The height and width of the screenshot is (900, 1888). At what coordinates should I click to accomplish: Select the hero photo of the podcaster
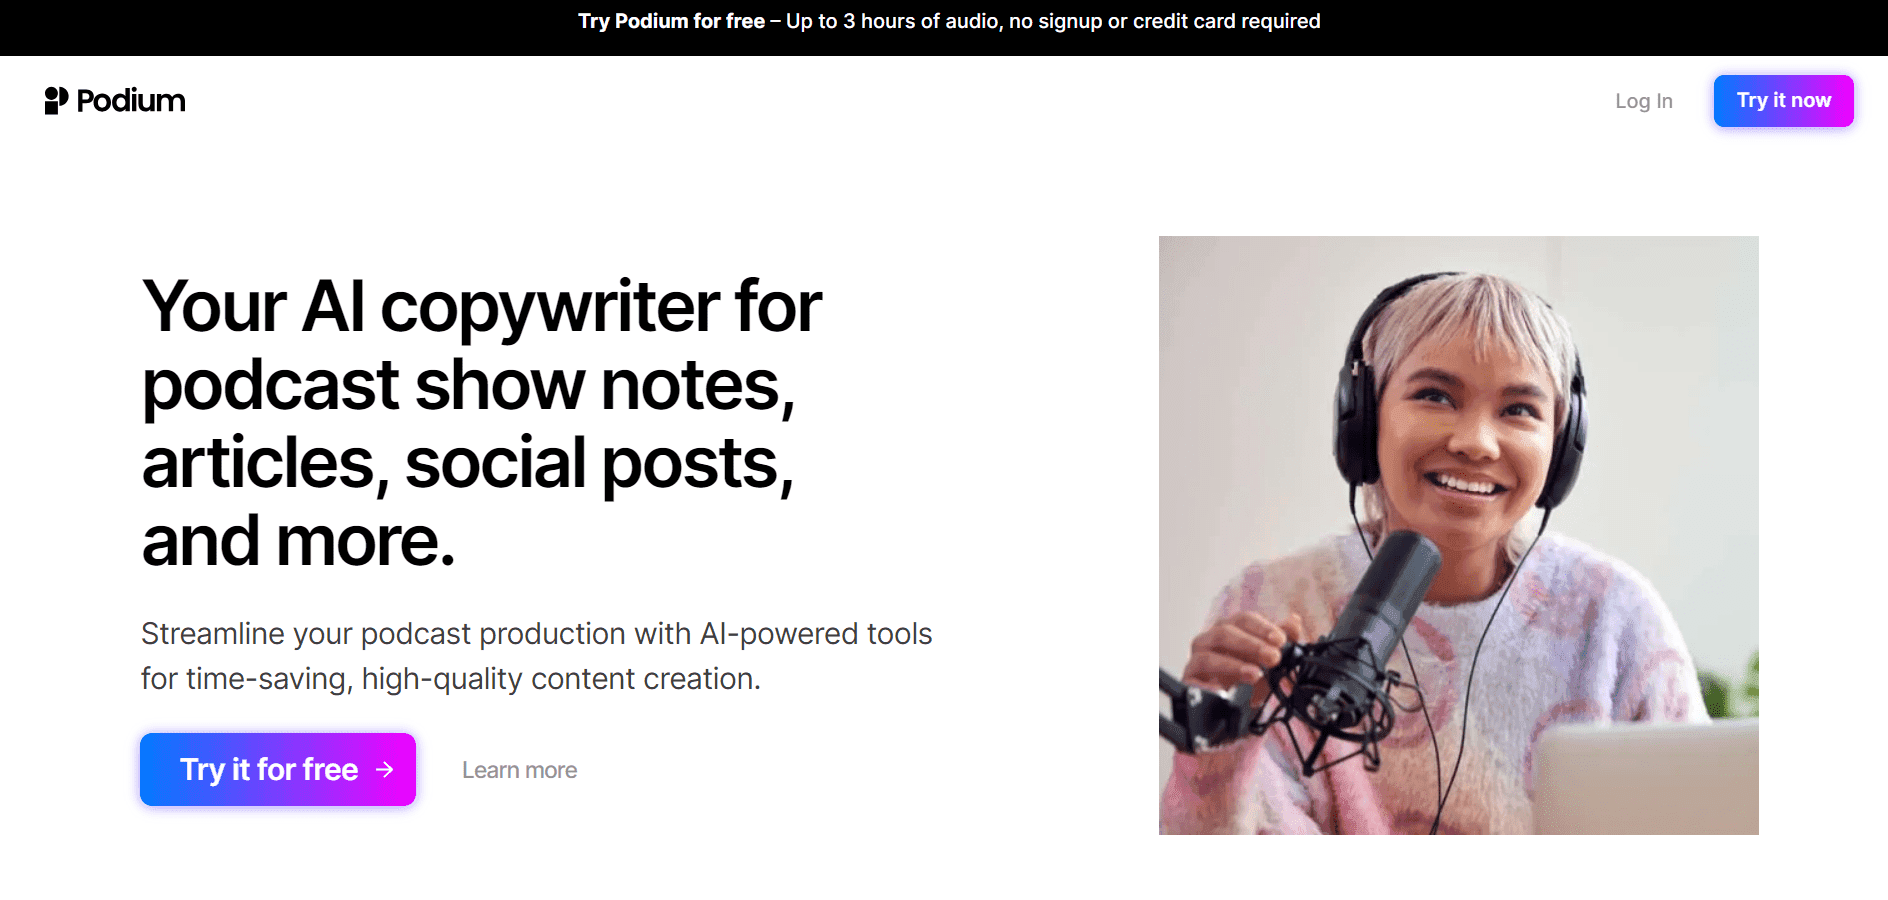point(1458,535)
